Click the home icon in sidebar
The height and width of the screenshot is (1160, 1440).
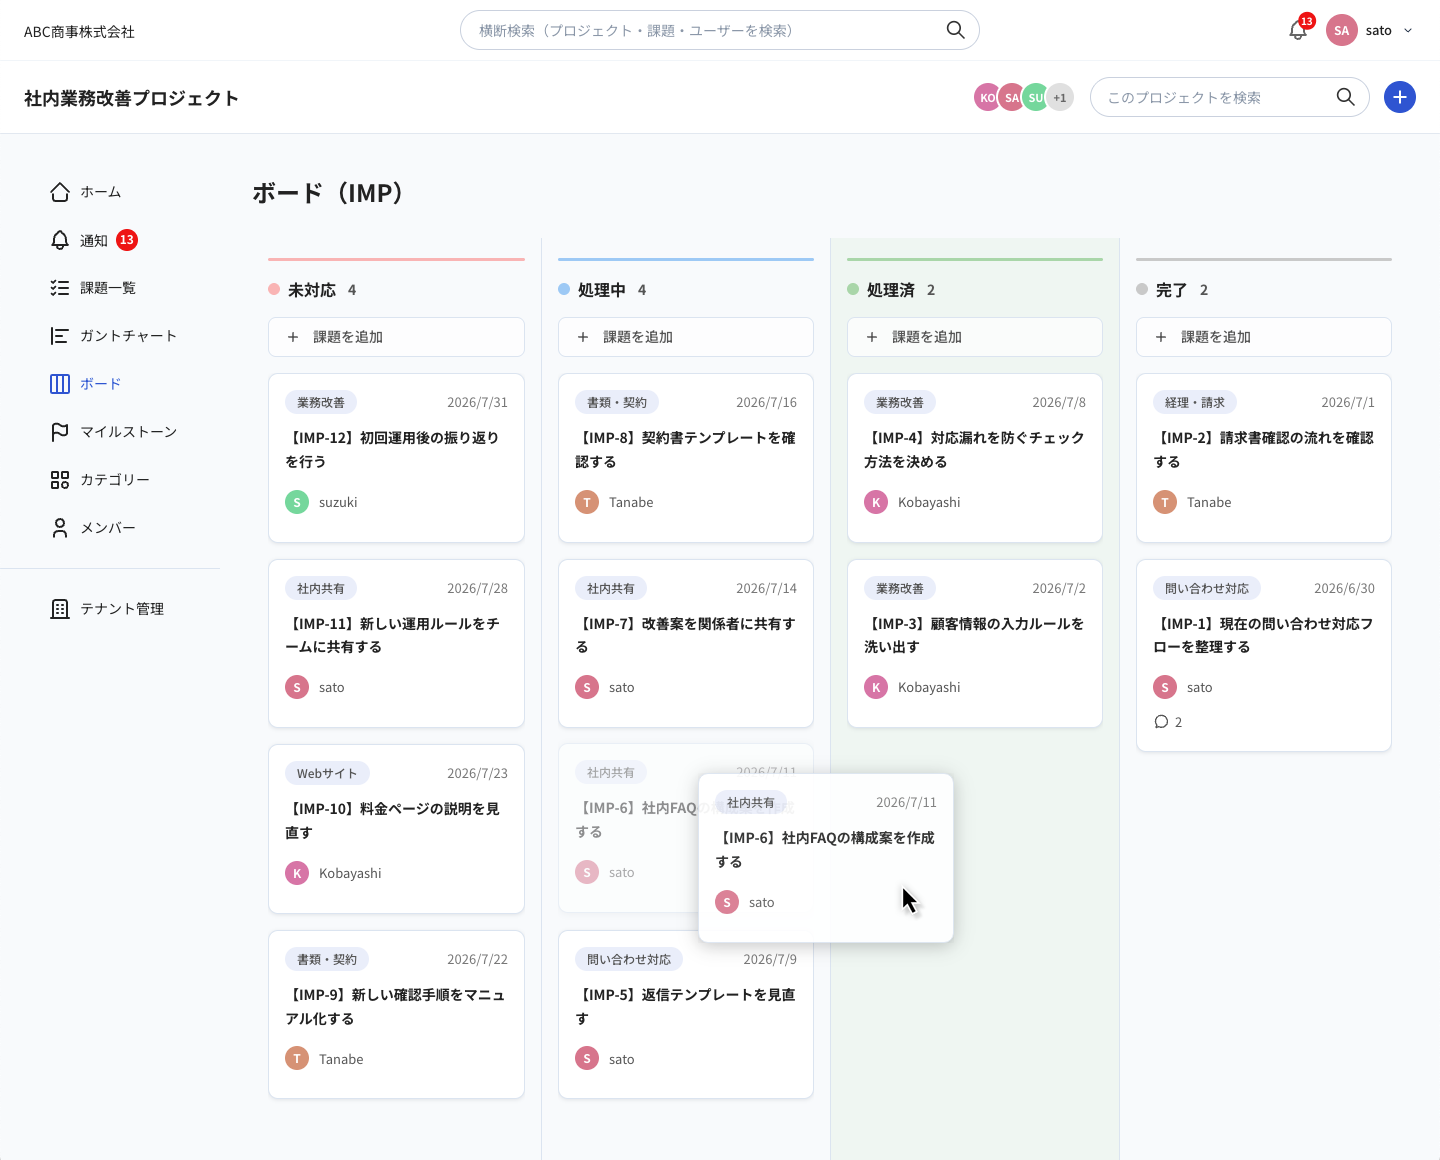[x=60, y=192]
